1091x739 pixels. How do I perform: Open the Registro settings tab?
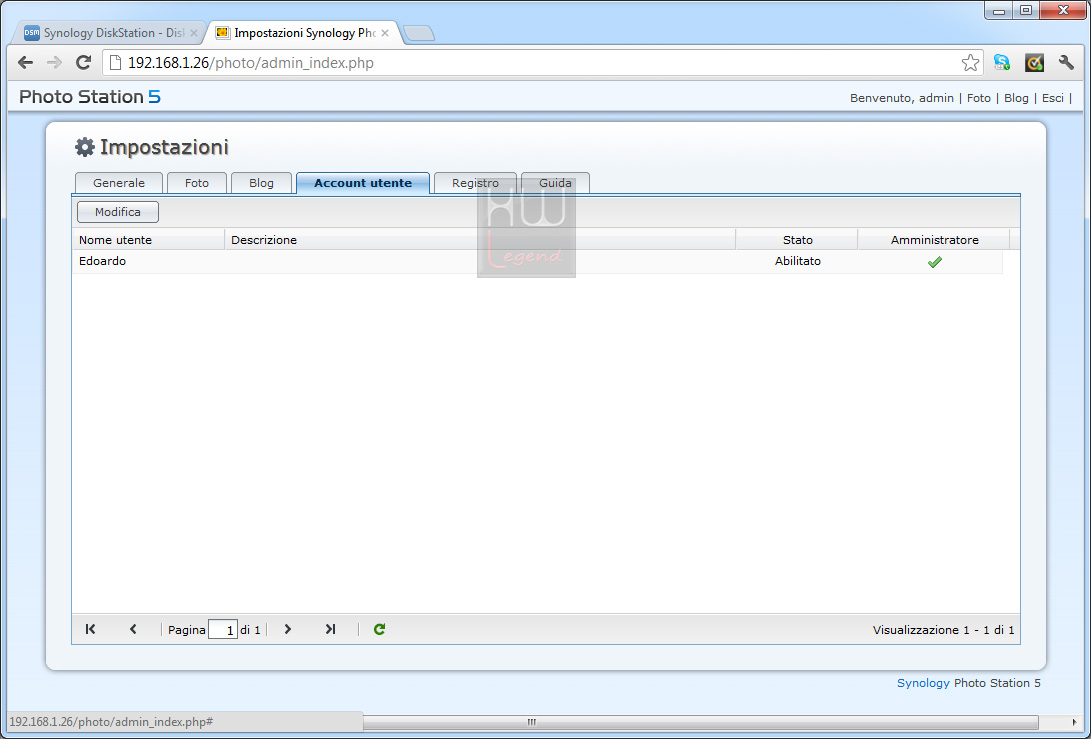click(475, 183)
